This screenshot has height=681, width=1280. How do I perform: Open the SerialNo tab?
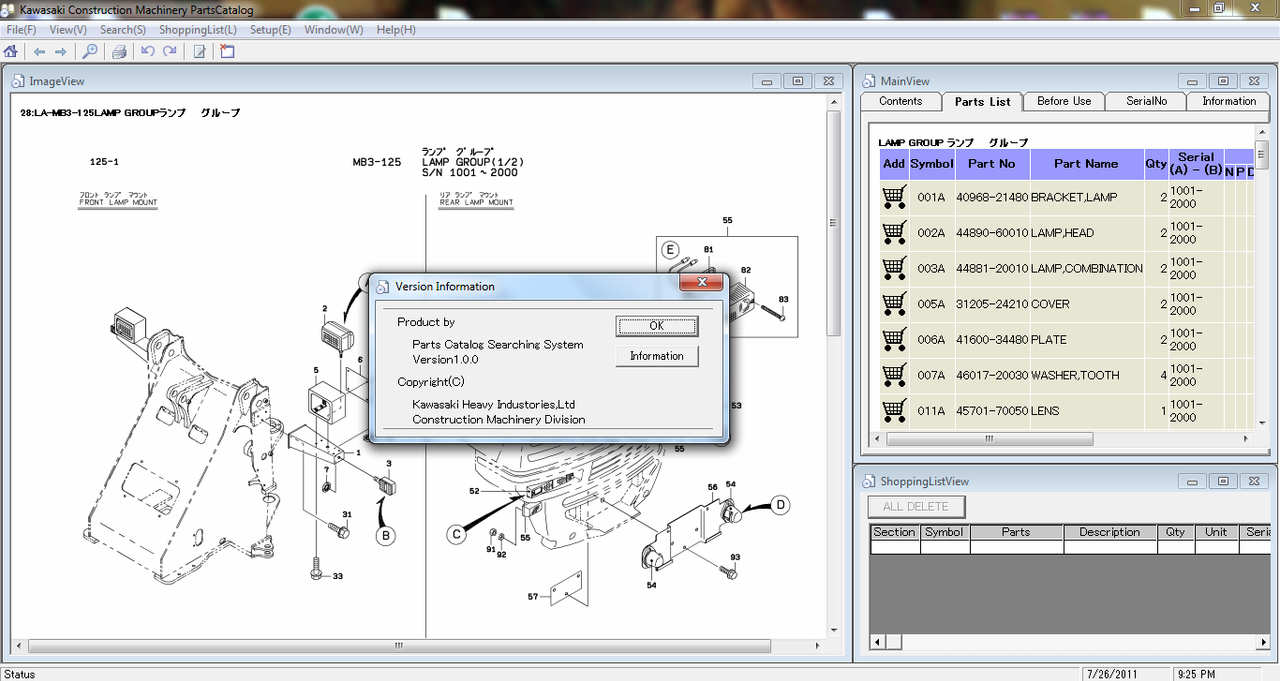click(1146, 101)
